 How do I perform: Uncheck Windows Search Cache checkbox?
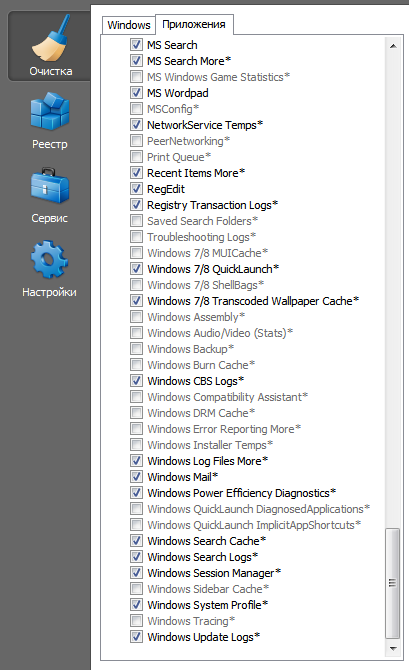(x=136, y=541)
